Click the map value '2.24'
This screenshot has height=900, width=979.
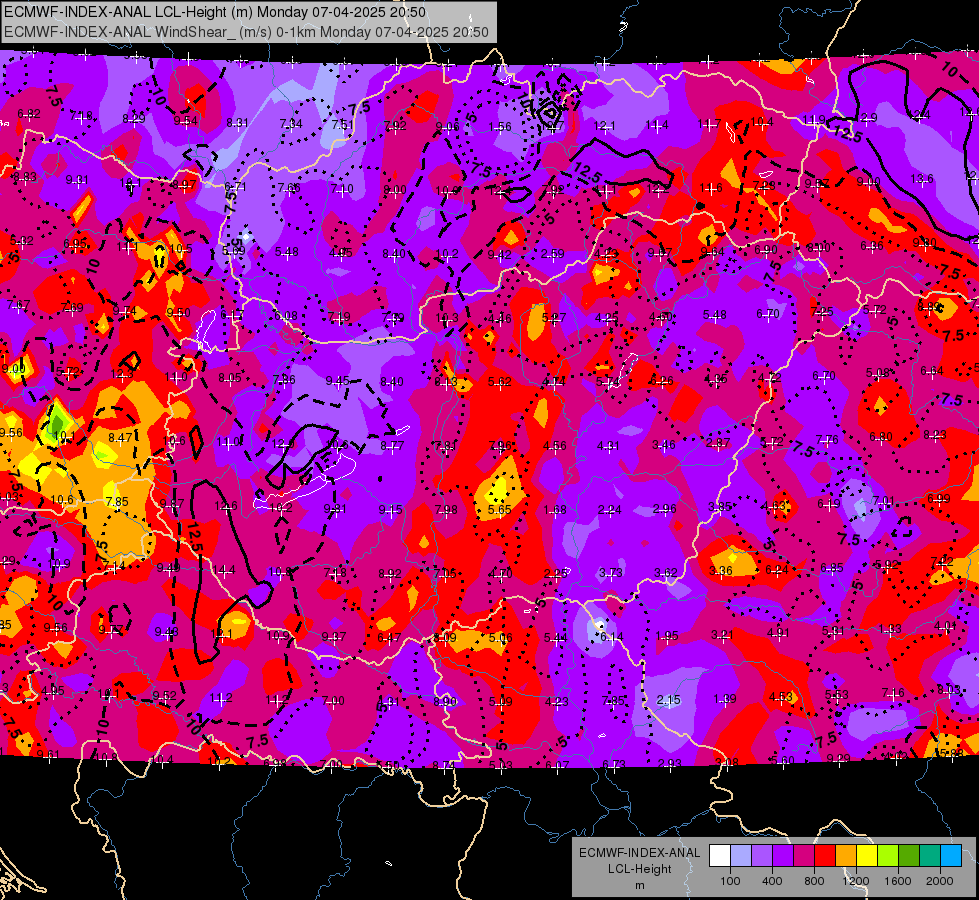609,510
